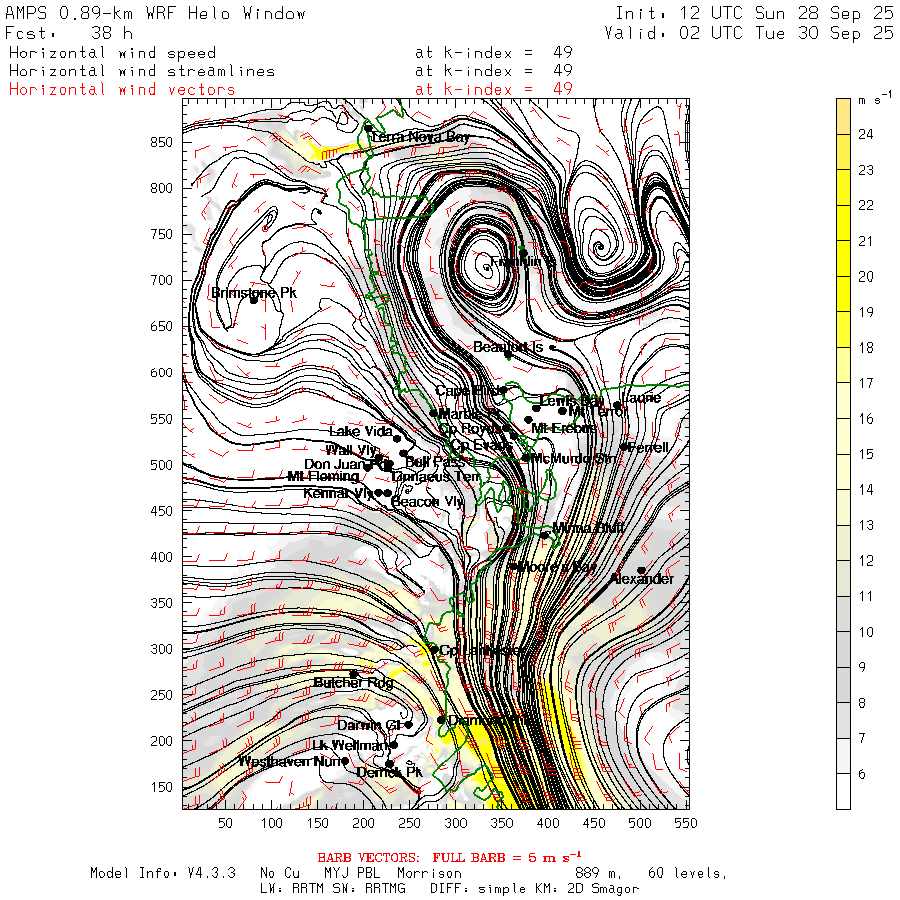Screen dimensions: 900x900
Task: Click color bar segment between 20 and 21
Action: click(x=843, y=258)
